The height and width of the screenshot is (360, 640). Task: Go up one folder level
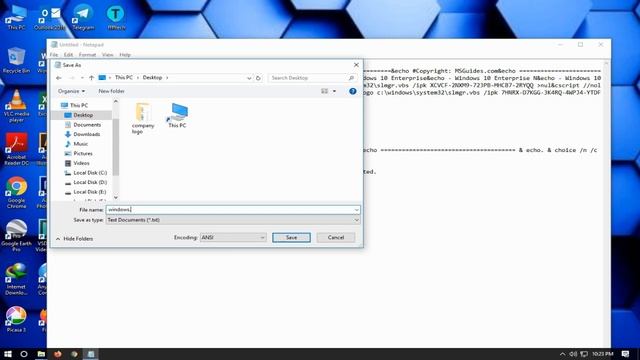click(x=91, y=78)
